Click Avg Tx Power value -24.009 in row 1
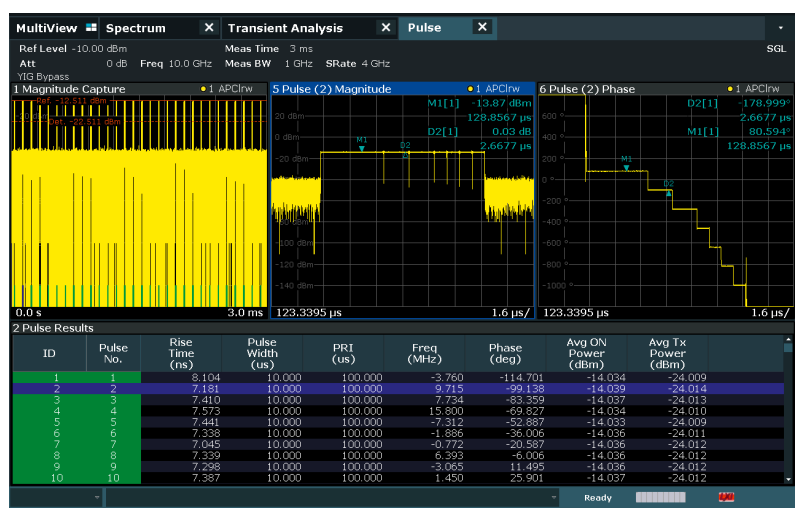Screen dimensions: 805x518 click(687, 377)
